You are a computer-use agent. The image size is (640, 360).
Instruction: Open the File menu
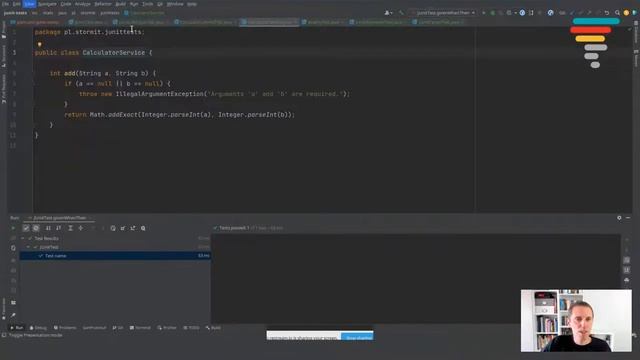point(5,4)
